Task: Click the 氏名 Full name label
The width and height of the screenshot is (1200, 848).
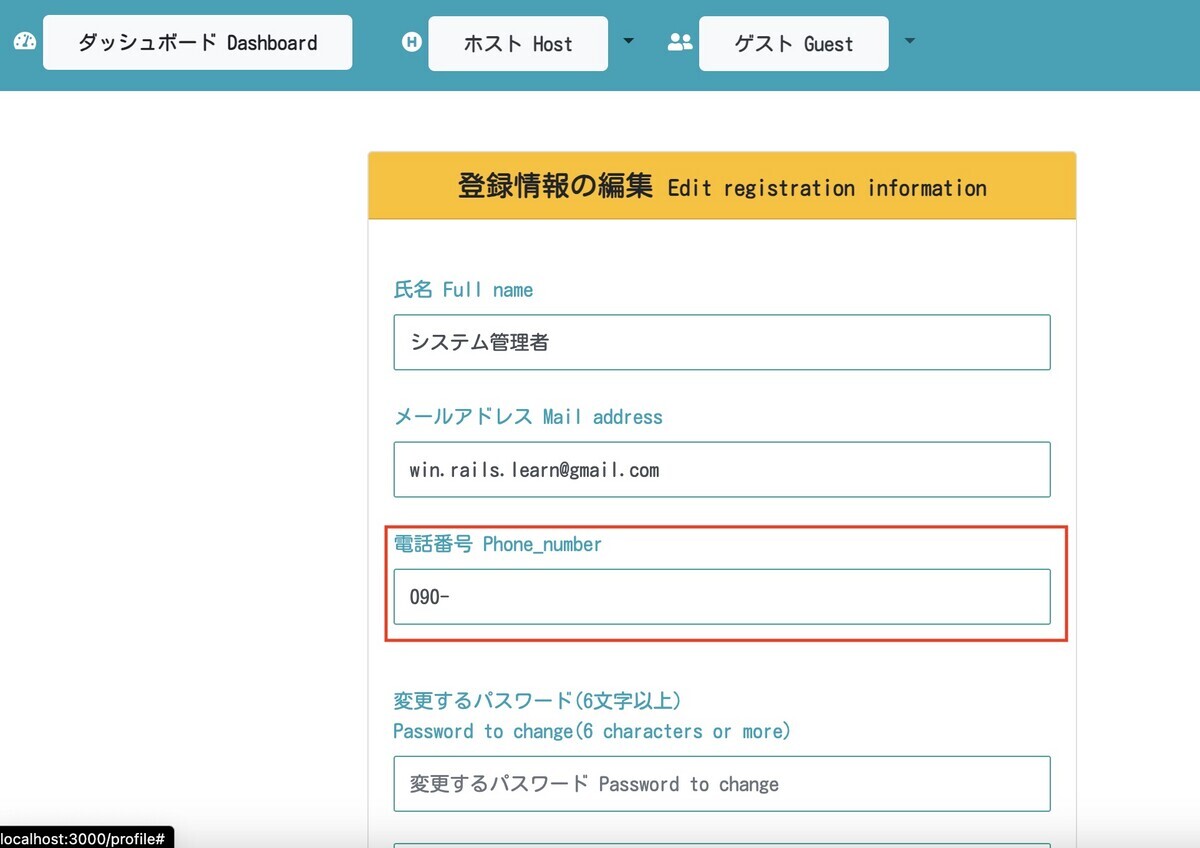Action: 463,290
